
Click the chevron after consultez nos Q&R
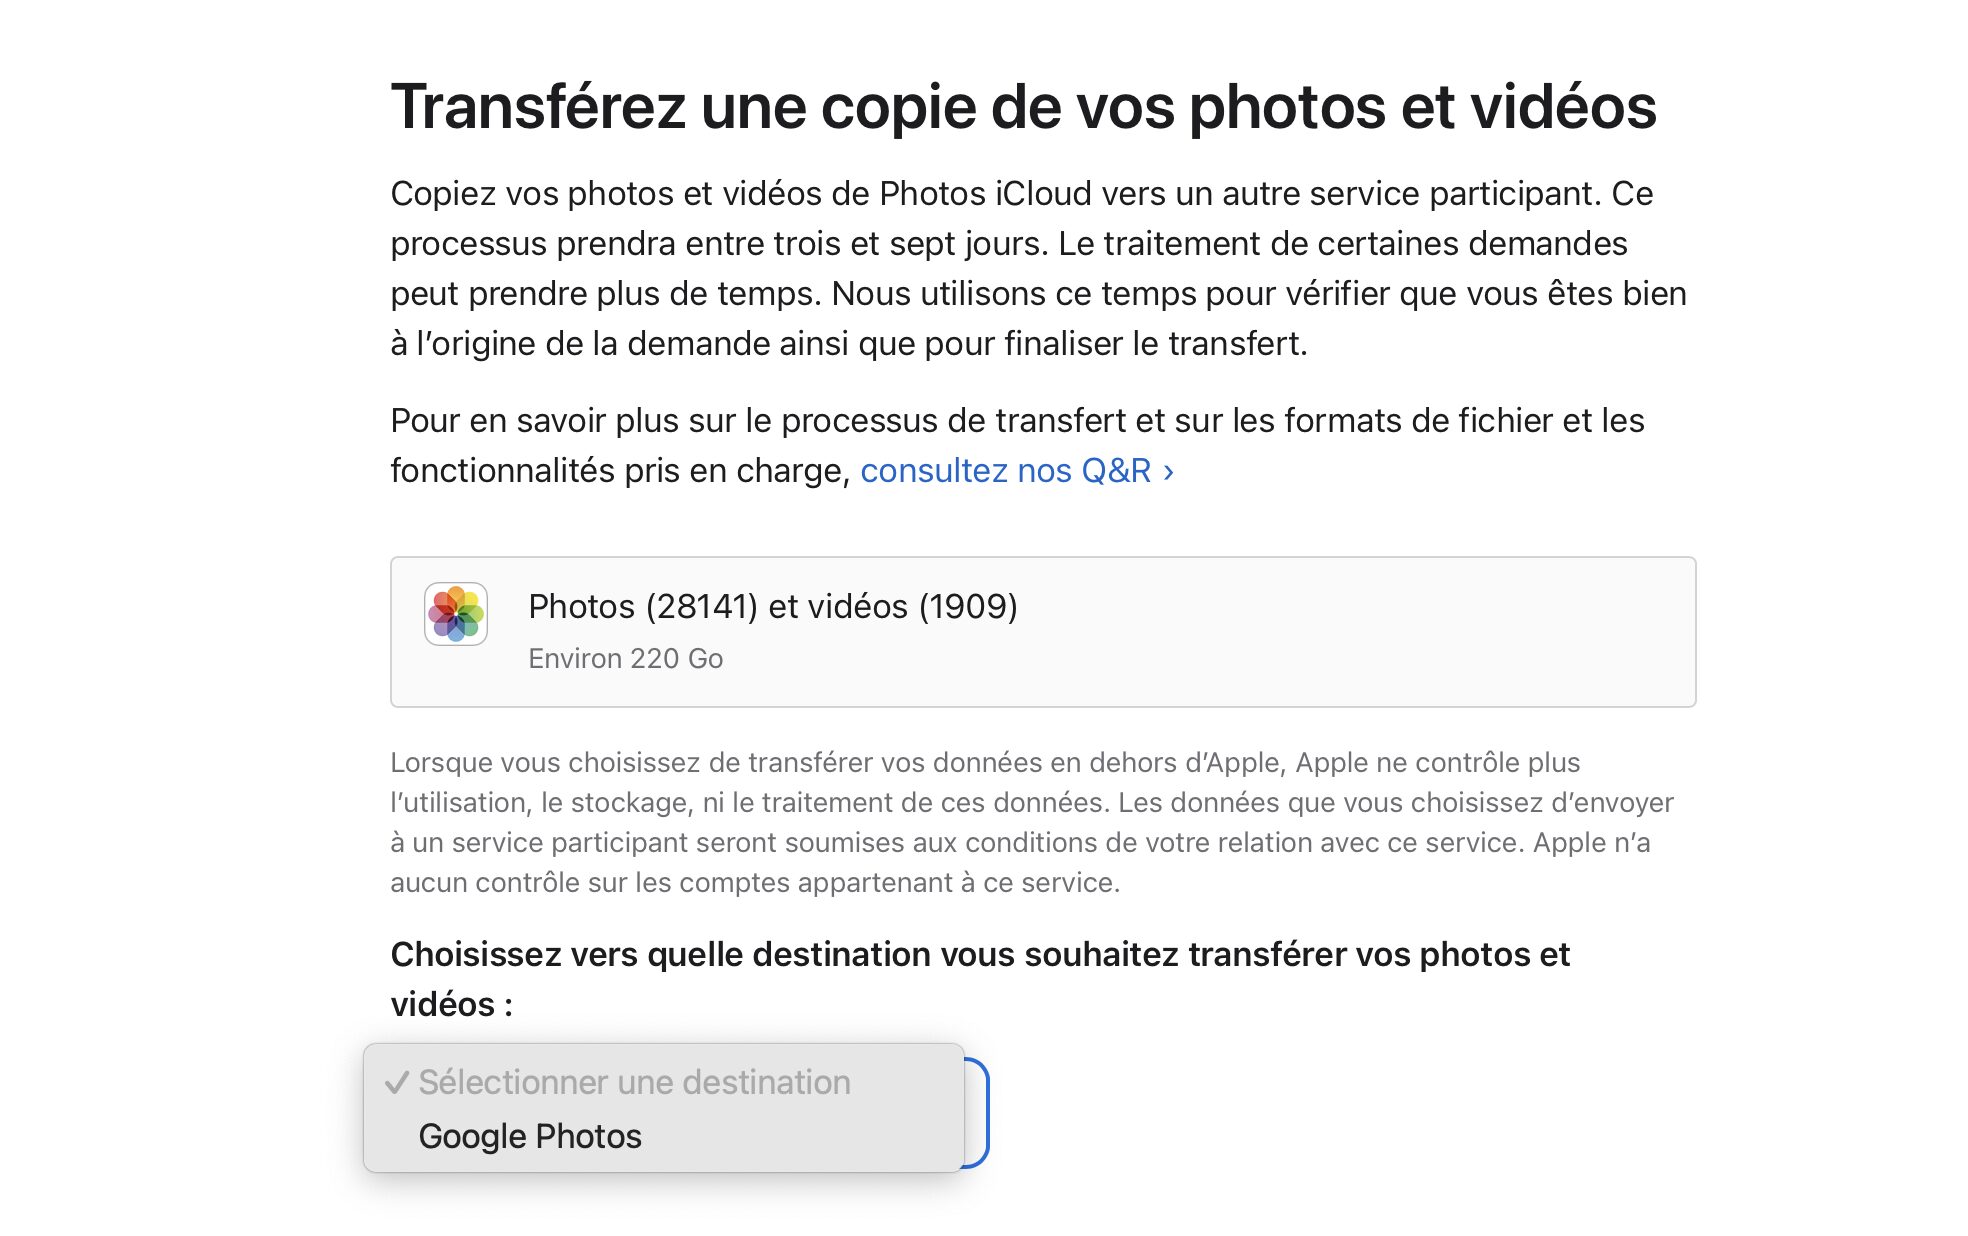click(1168, 471)
